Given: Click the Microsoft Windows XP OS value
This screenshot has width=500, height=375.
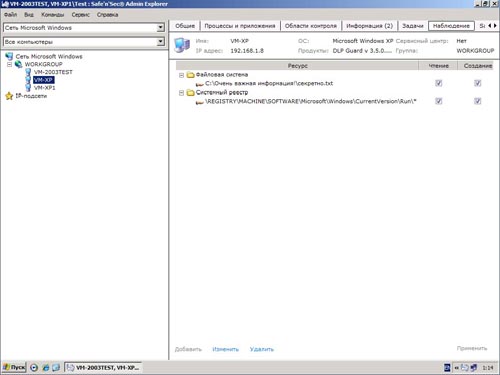Looking at the screenshot, I should click(x=363, y=41).
